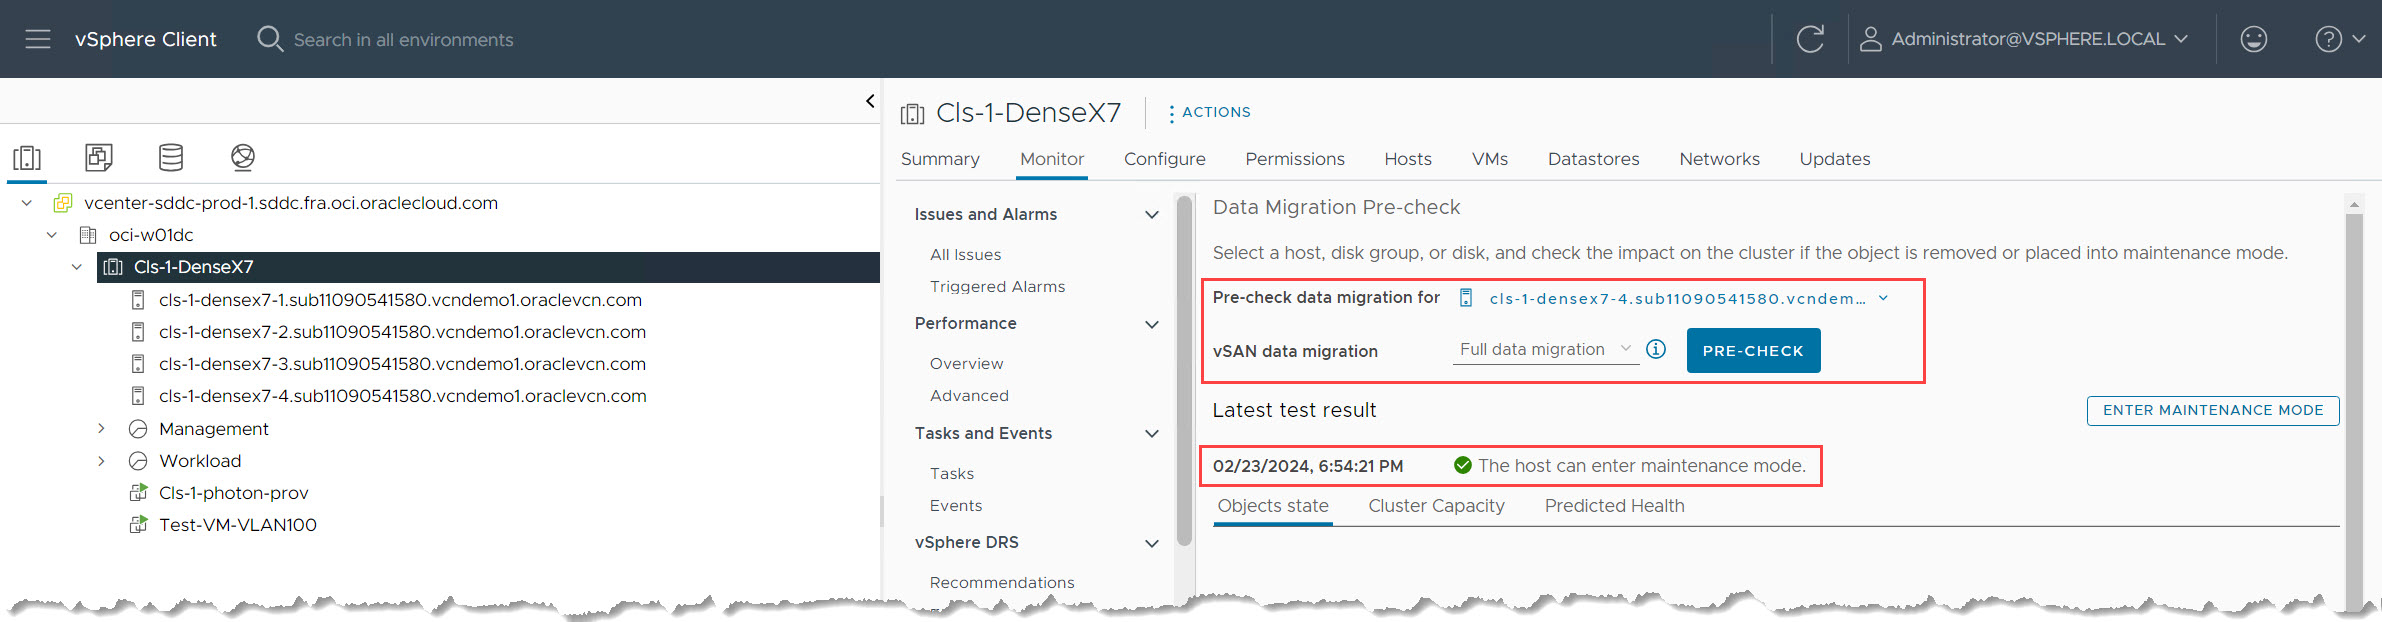Screen dimensions: 2382x622
Task: Open the ACTIONS menu
Action: point(1210,112)
